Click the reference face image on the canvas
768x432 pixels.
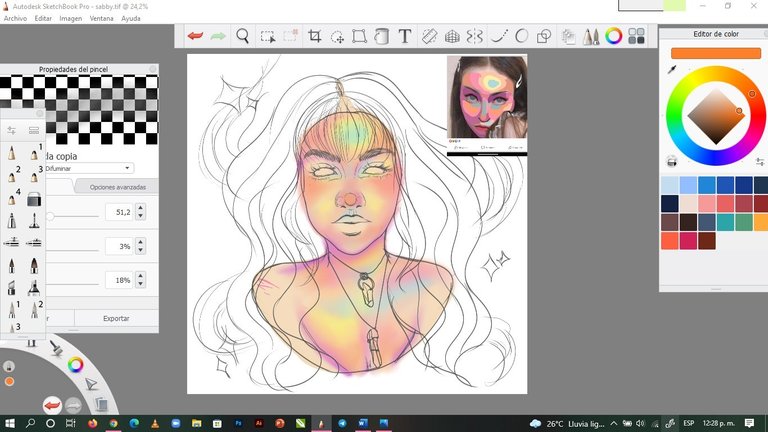point(487,97)
